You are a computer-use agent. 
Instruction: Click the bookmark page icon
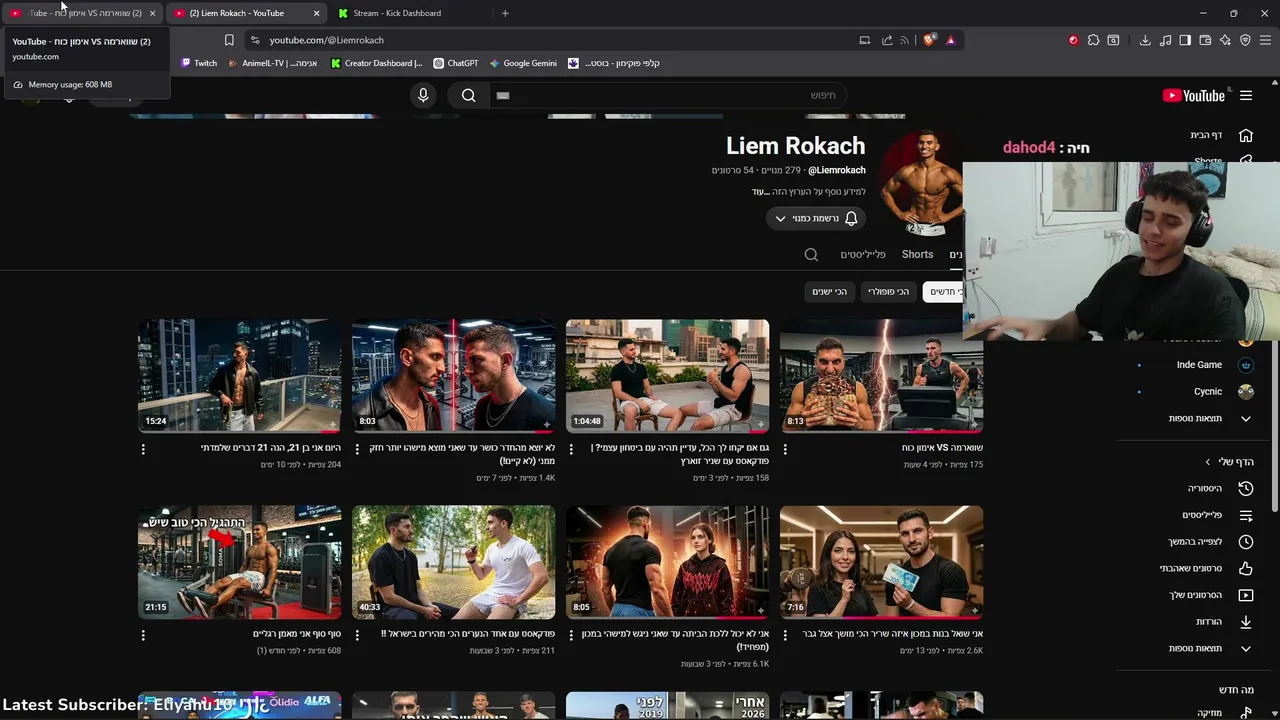point(229,40)
